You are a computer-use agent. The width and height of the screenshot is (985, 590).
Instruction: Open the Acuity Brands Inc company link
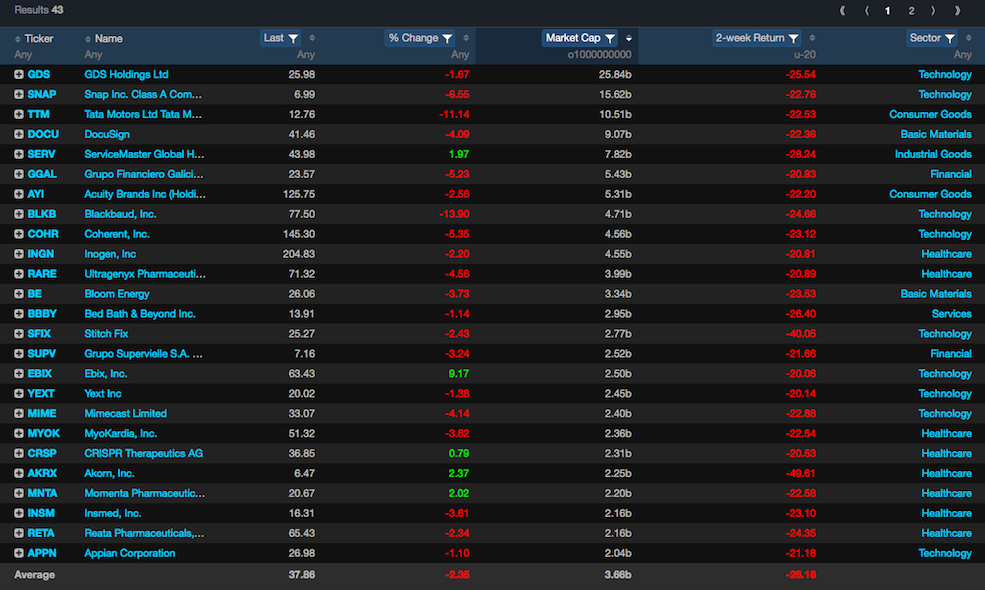(x=145, y=194)
